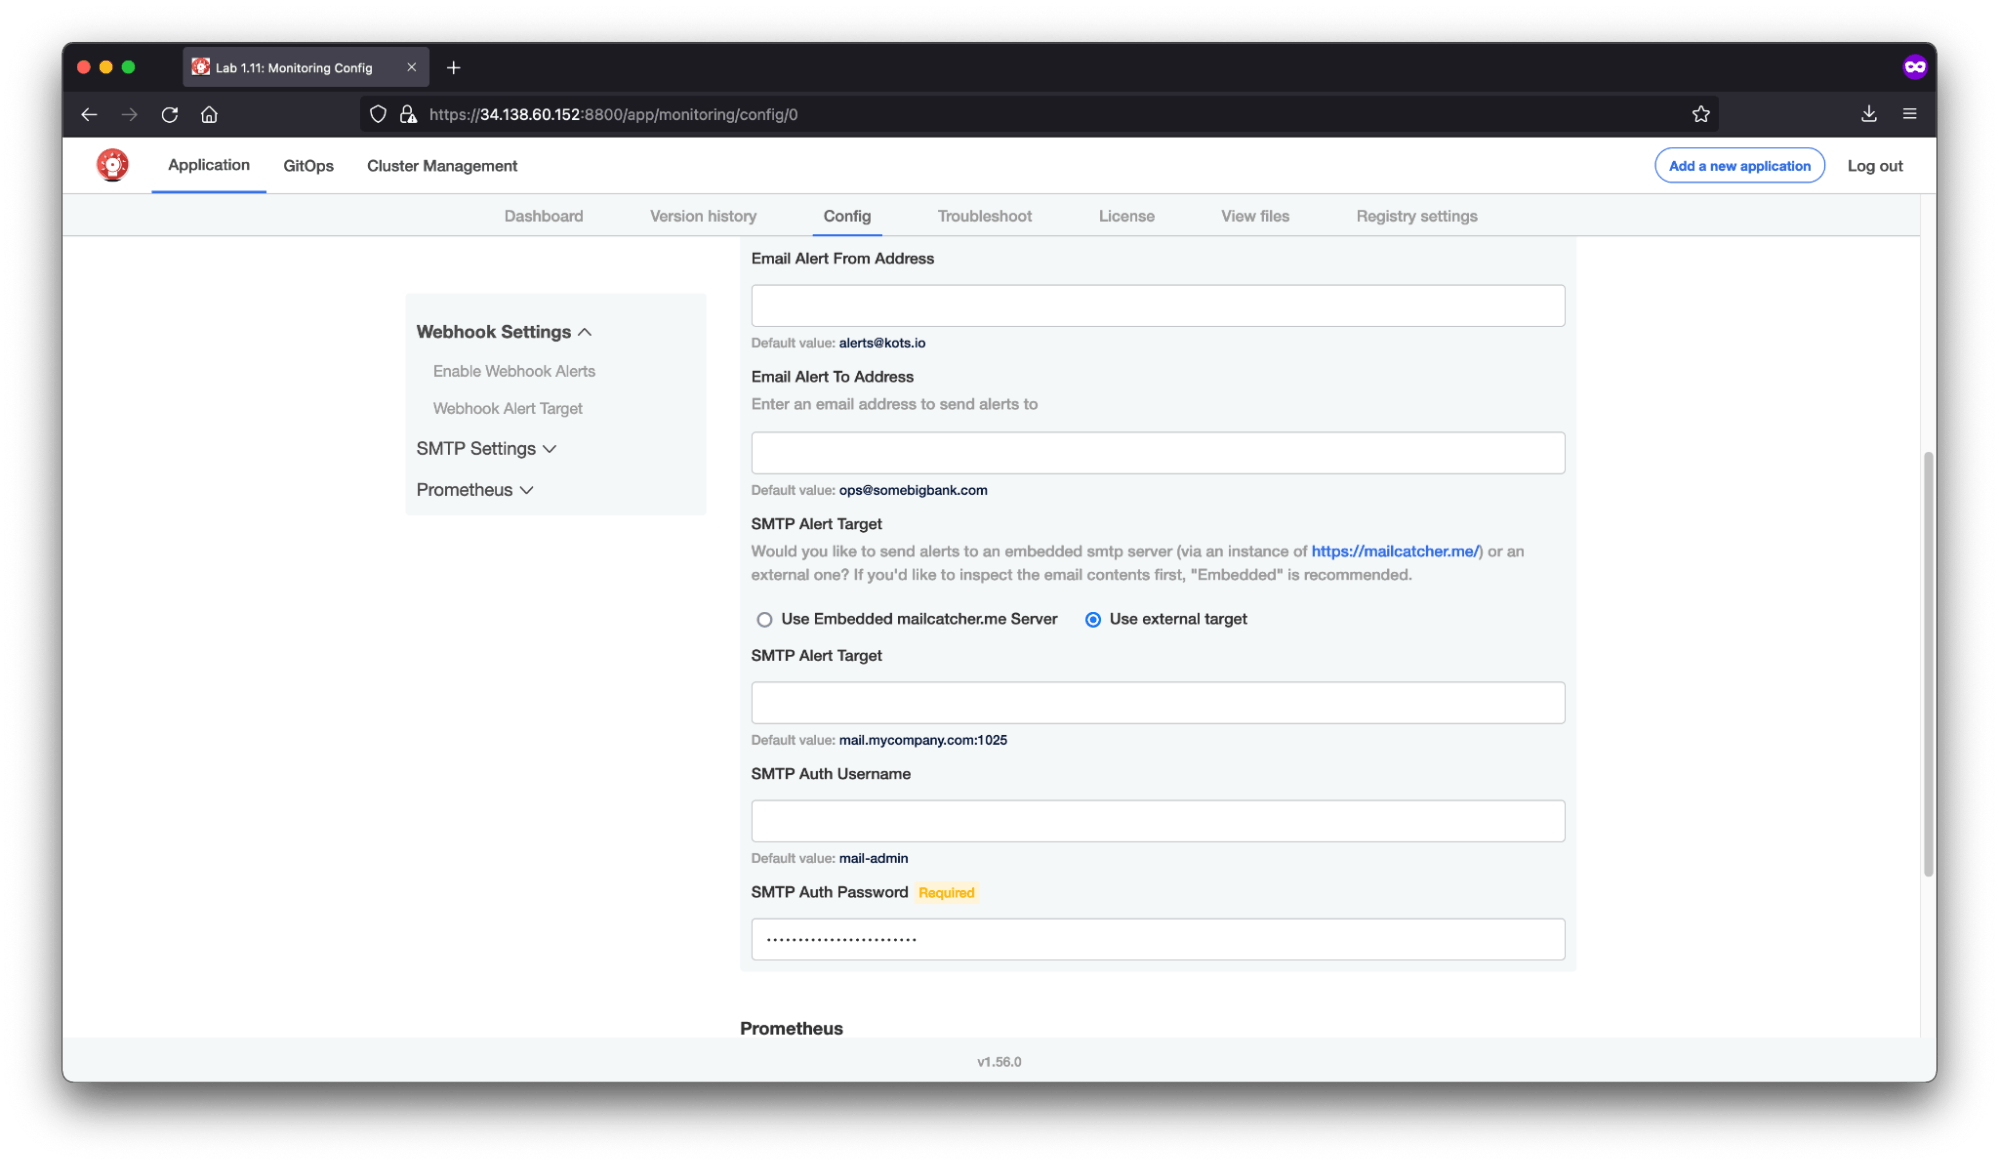Open the https://mailcatcher.me/ link

[x=1394, y=552]
